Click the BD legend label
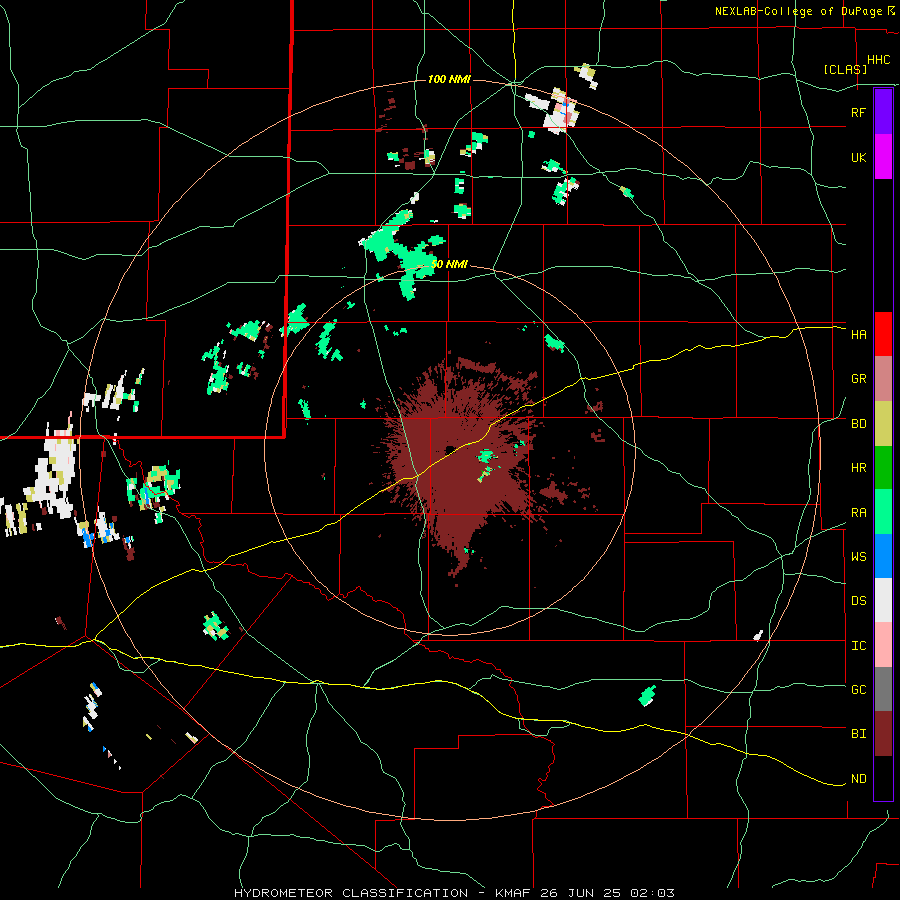Viewport: 900px width, 900px height. [x=858, y=424]
